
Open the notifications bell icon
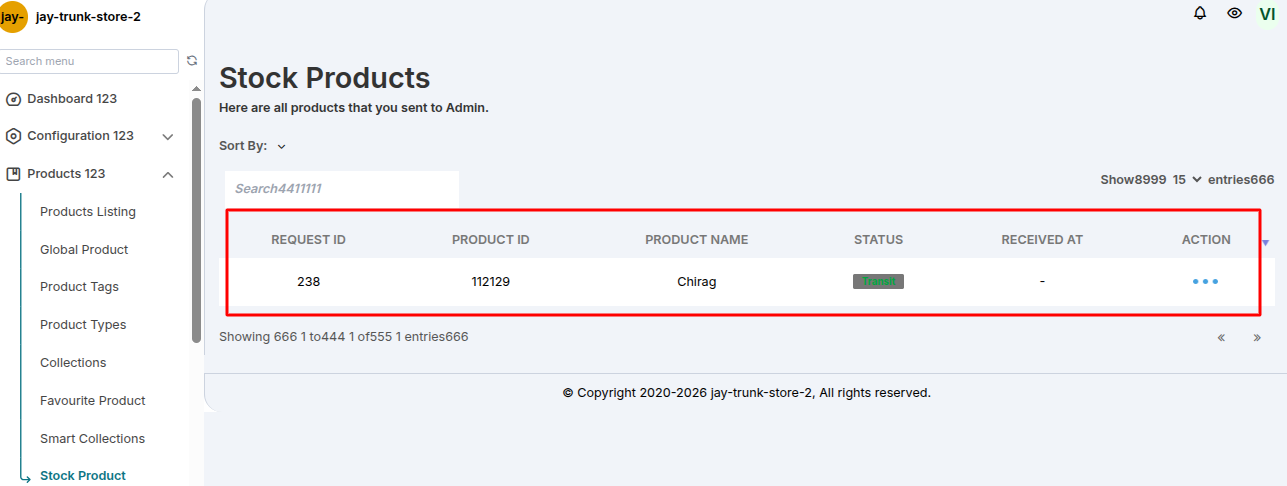point(1200,13)
